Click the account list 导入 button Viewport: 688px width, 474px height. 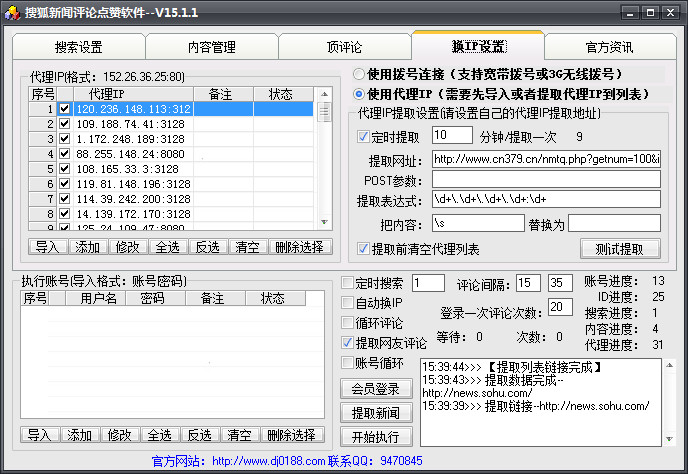pyautogui.click(x=39, y=435)
